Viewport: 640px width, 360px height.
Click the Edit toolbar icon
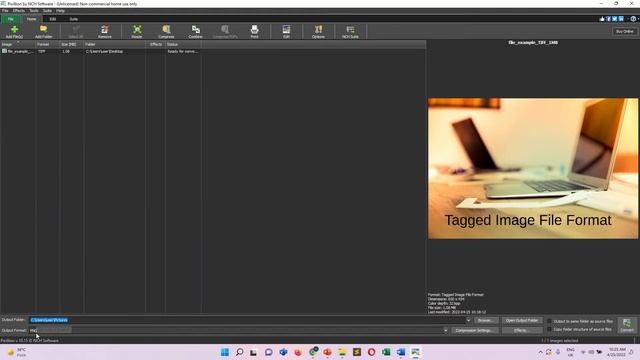(x=286, y=31)
